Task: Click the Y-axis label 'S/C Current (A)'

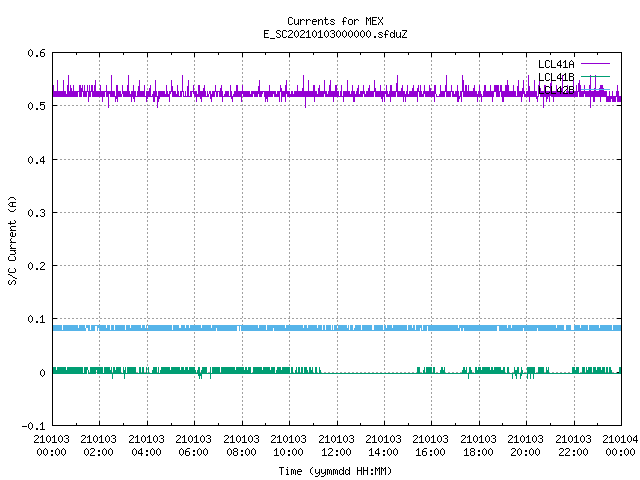Action: point(12,240)
